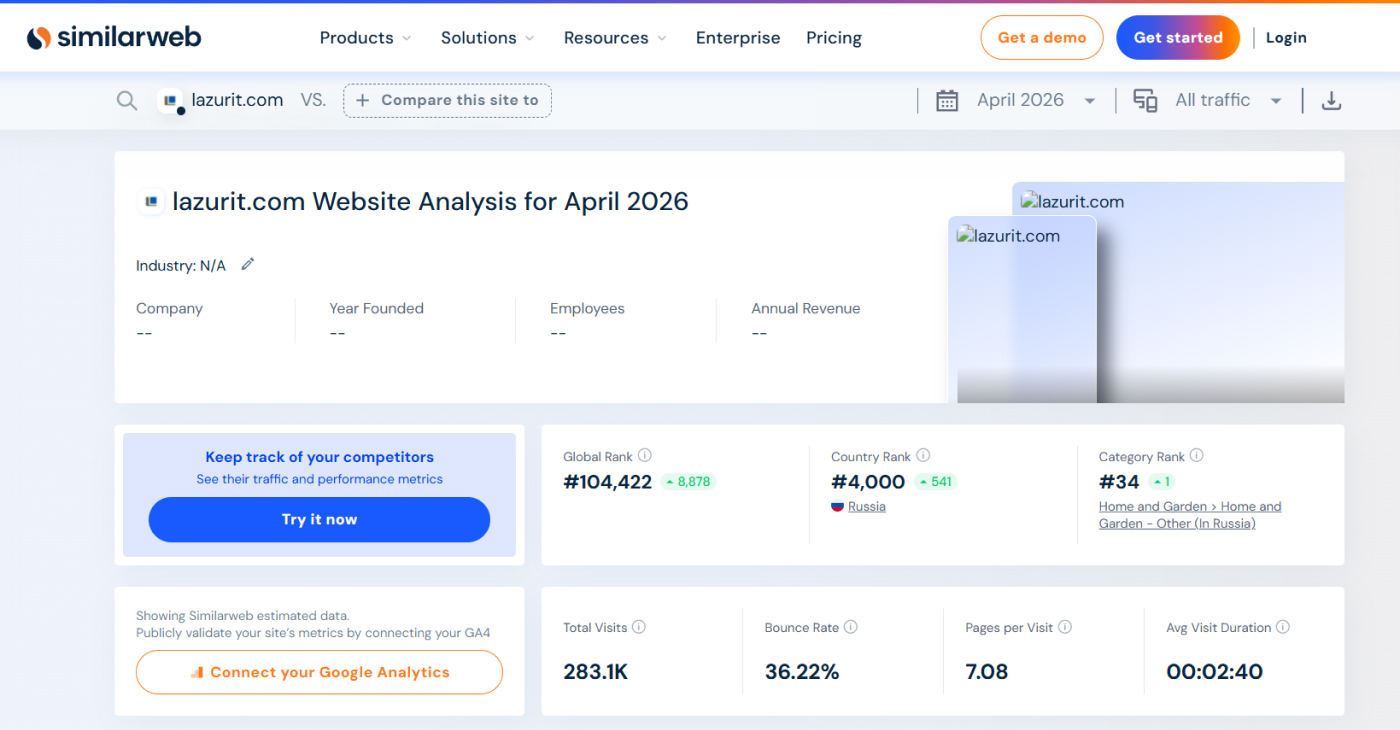1400x730 pixels.
Task: Click the visit duration value 00:02:40
Action: point(1215,672)
